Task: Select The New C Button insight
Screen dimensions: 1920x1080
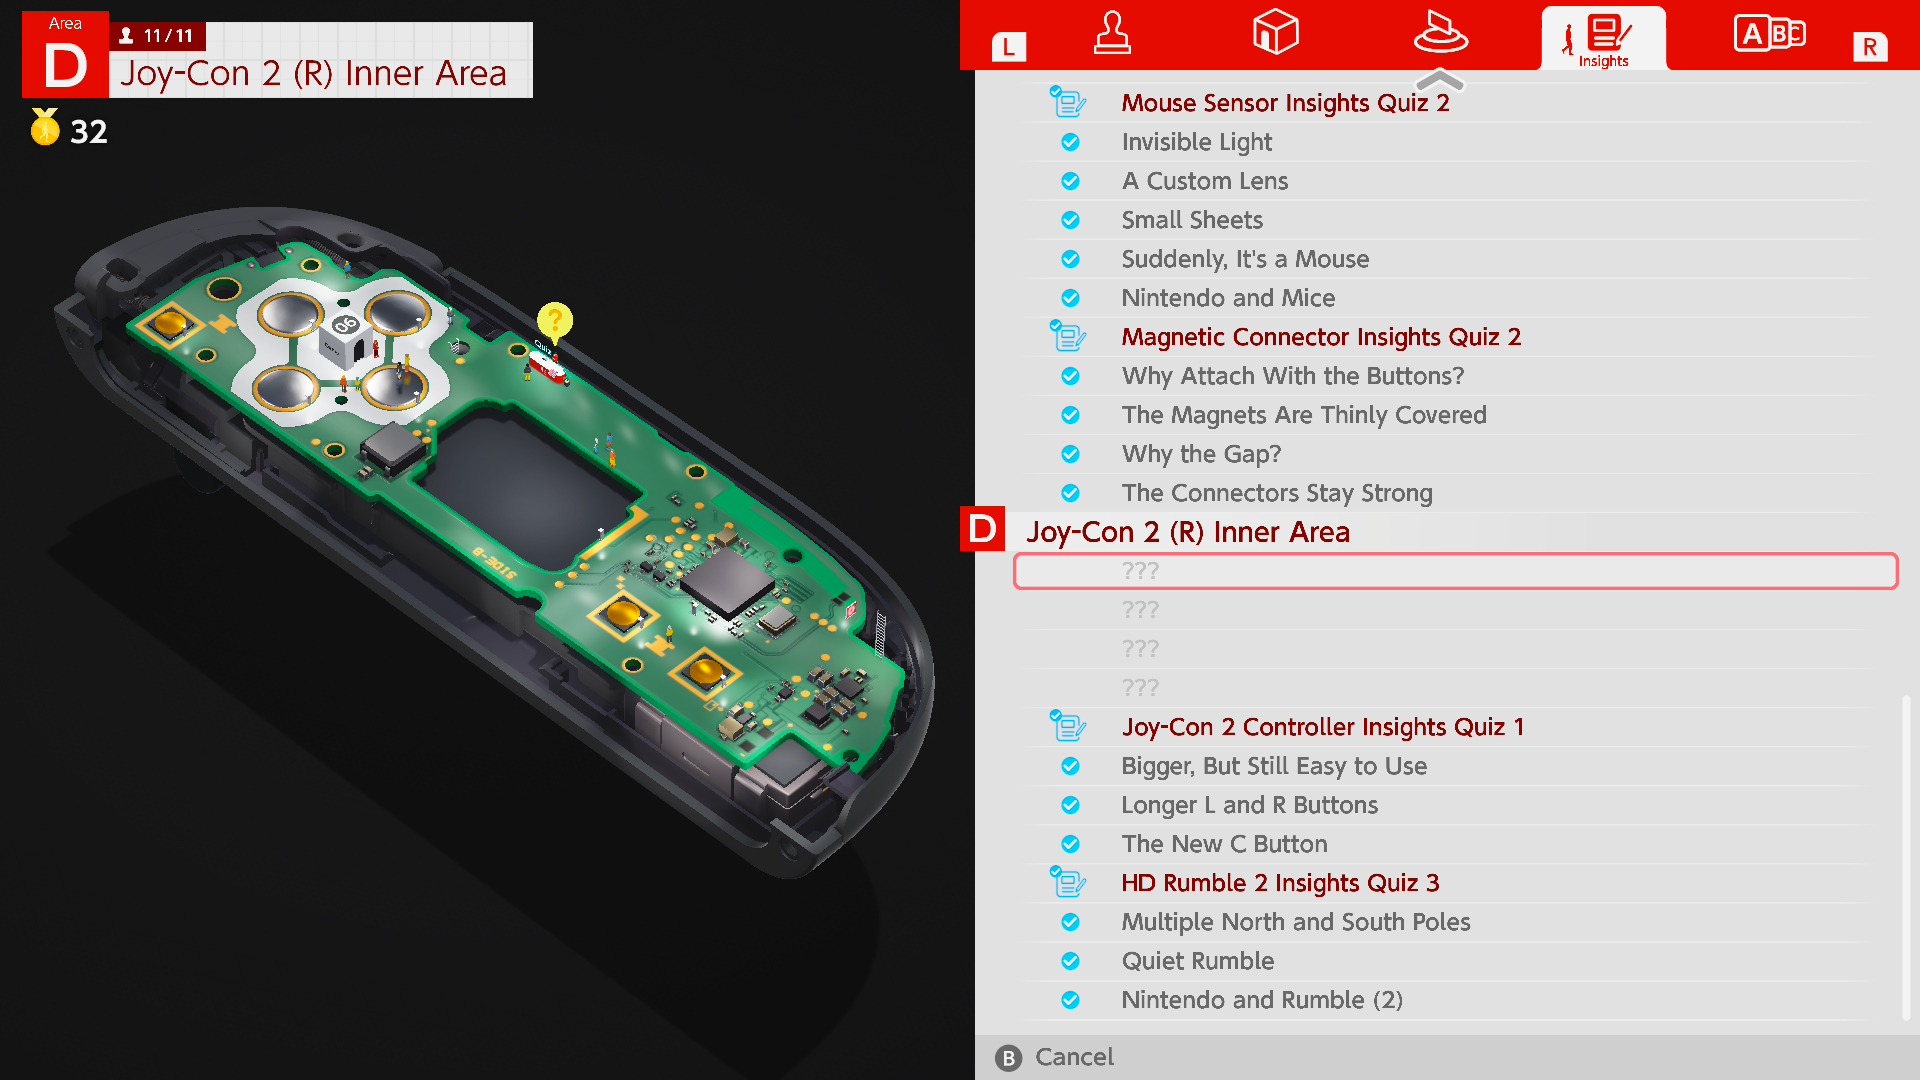Action: [x=1224, y=844]
